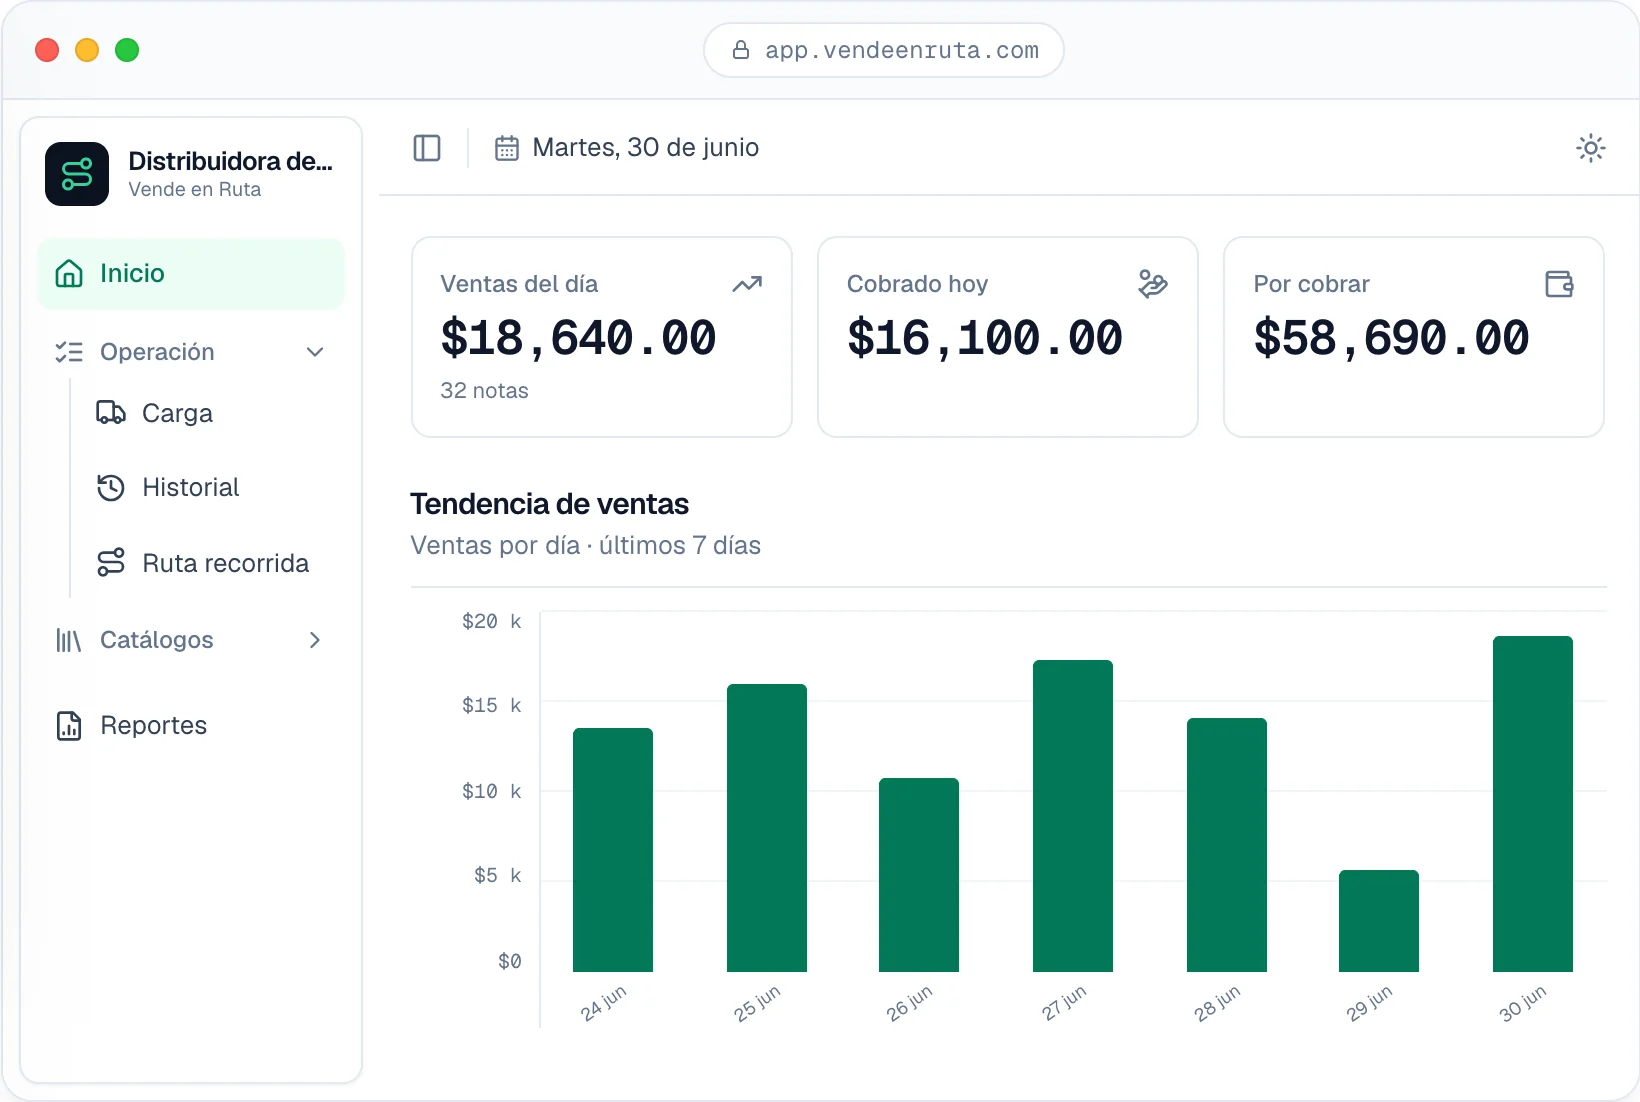This screenshot has height=1102, width=1640.
Task: Collapse the Operación section chevron
Action: click(x=315, y=352)
